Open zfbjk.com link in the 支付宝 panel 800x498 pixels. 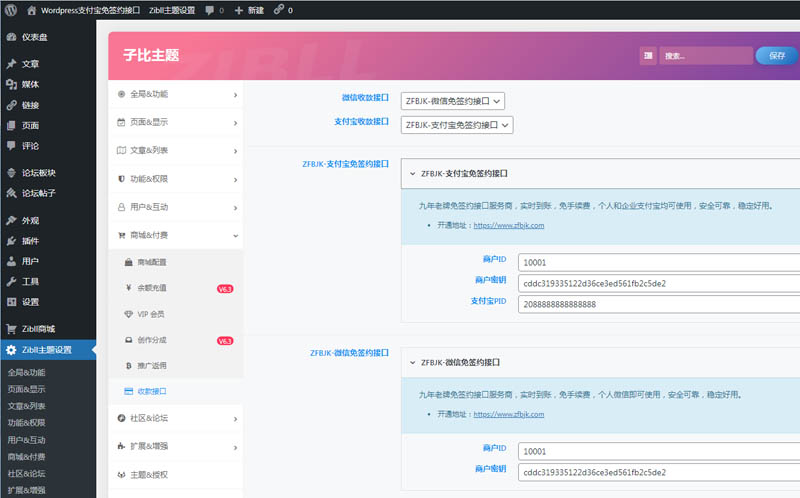tap(509, 226)
